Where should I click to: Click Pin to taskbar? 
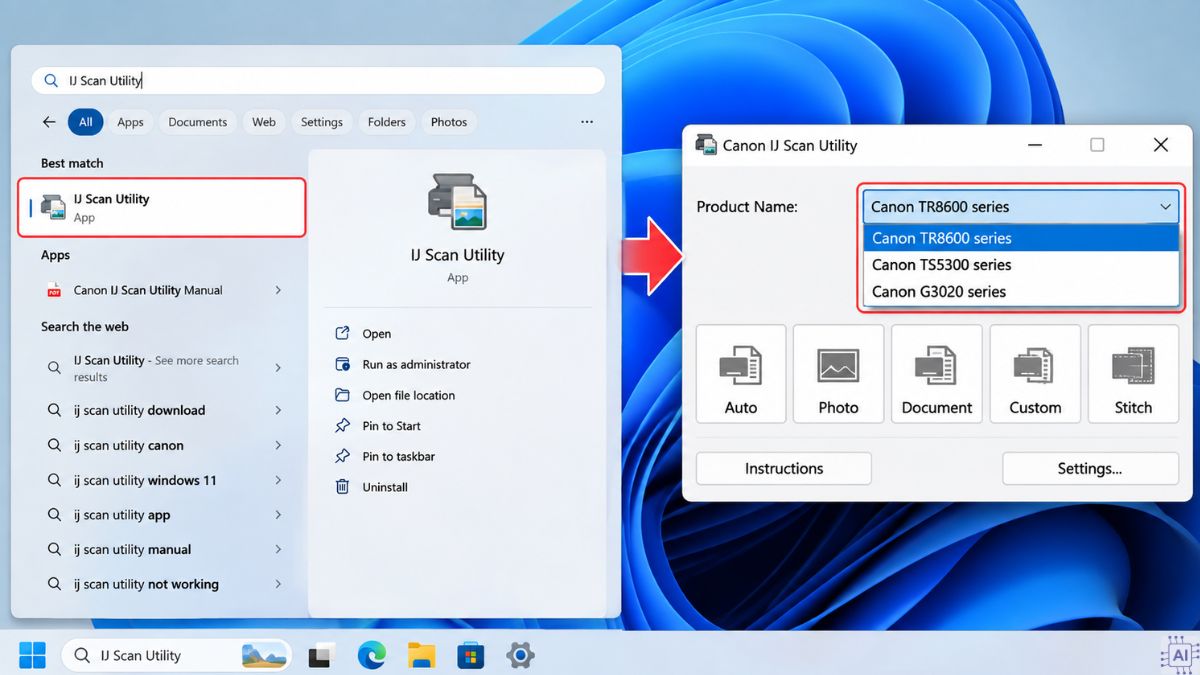pos(384,456)
